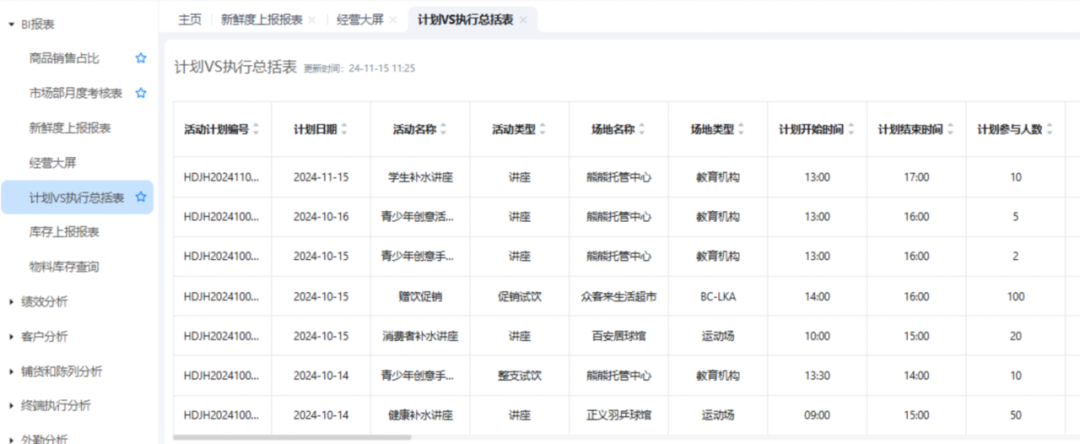Open 商品销售占比 report in sidebar
The image size is (1080, 444).
(x=64, y=59)
